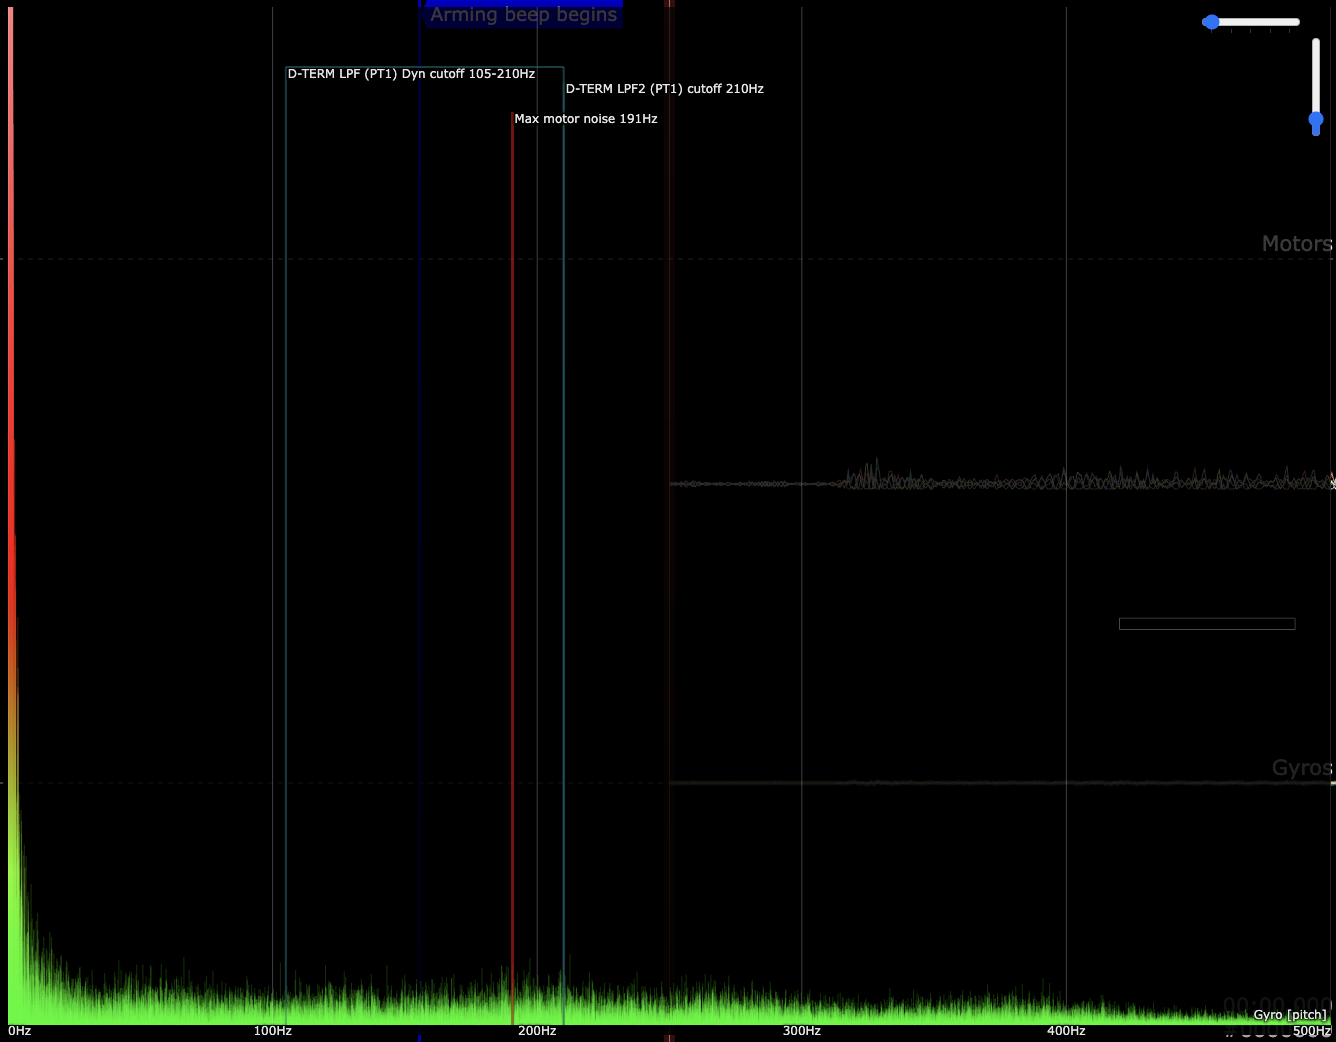Screen dimensions: 1336x1042
Task: Click the 'Arming beep begins' event marker
Action: [x=523, y=15]
